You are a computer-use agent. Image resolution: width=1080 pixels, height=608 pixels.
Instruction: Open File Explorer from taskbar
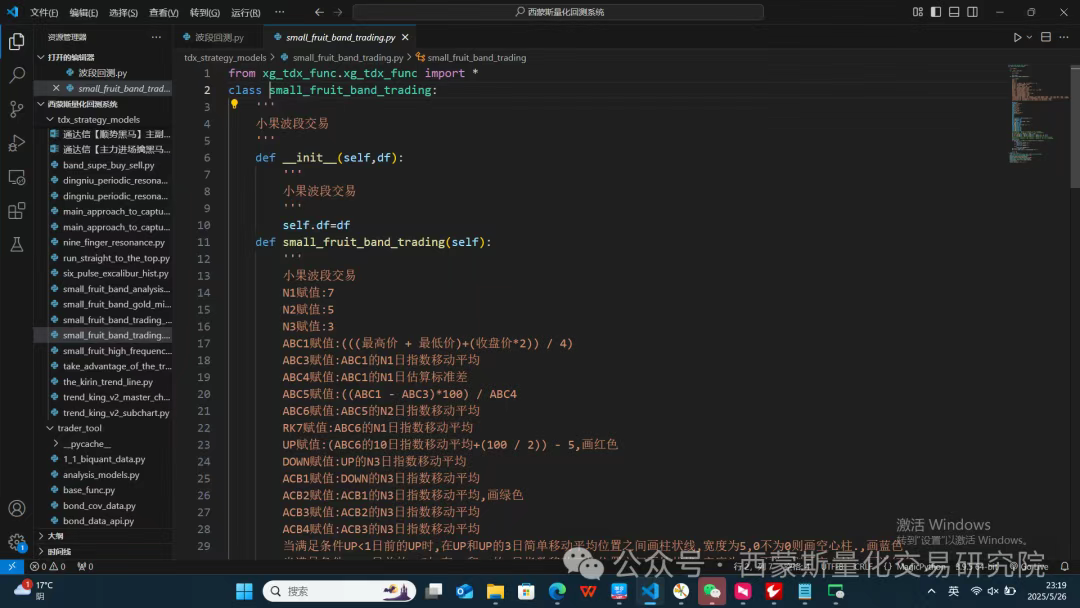[495, 591]
